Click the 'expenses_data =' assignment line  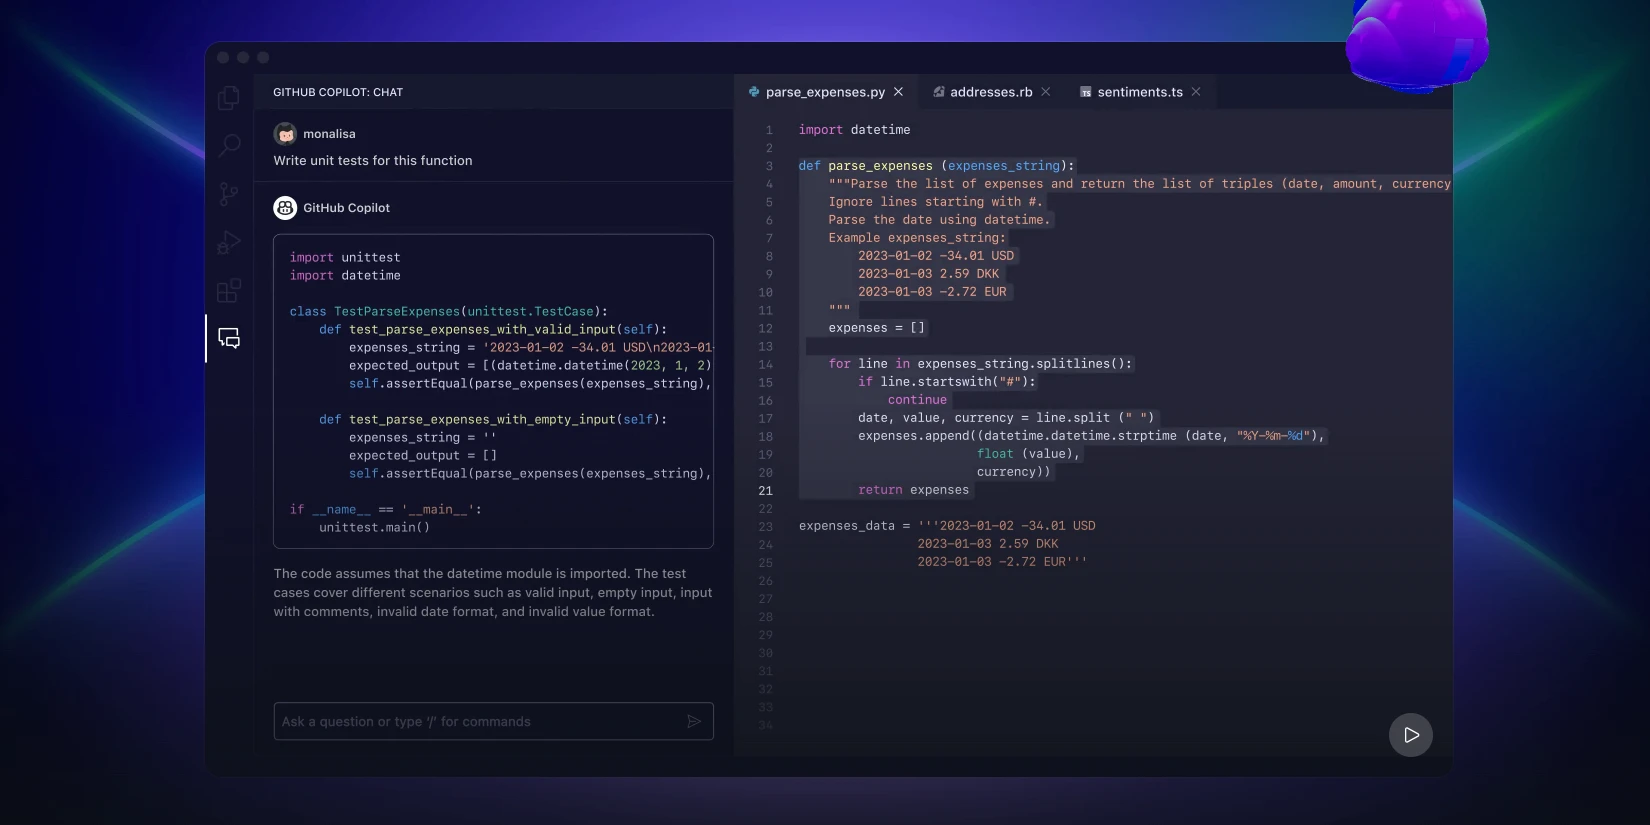pos(947,526)
